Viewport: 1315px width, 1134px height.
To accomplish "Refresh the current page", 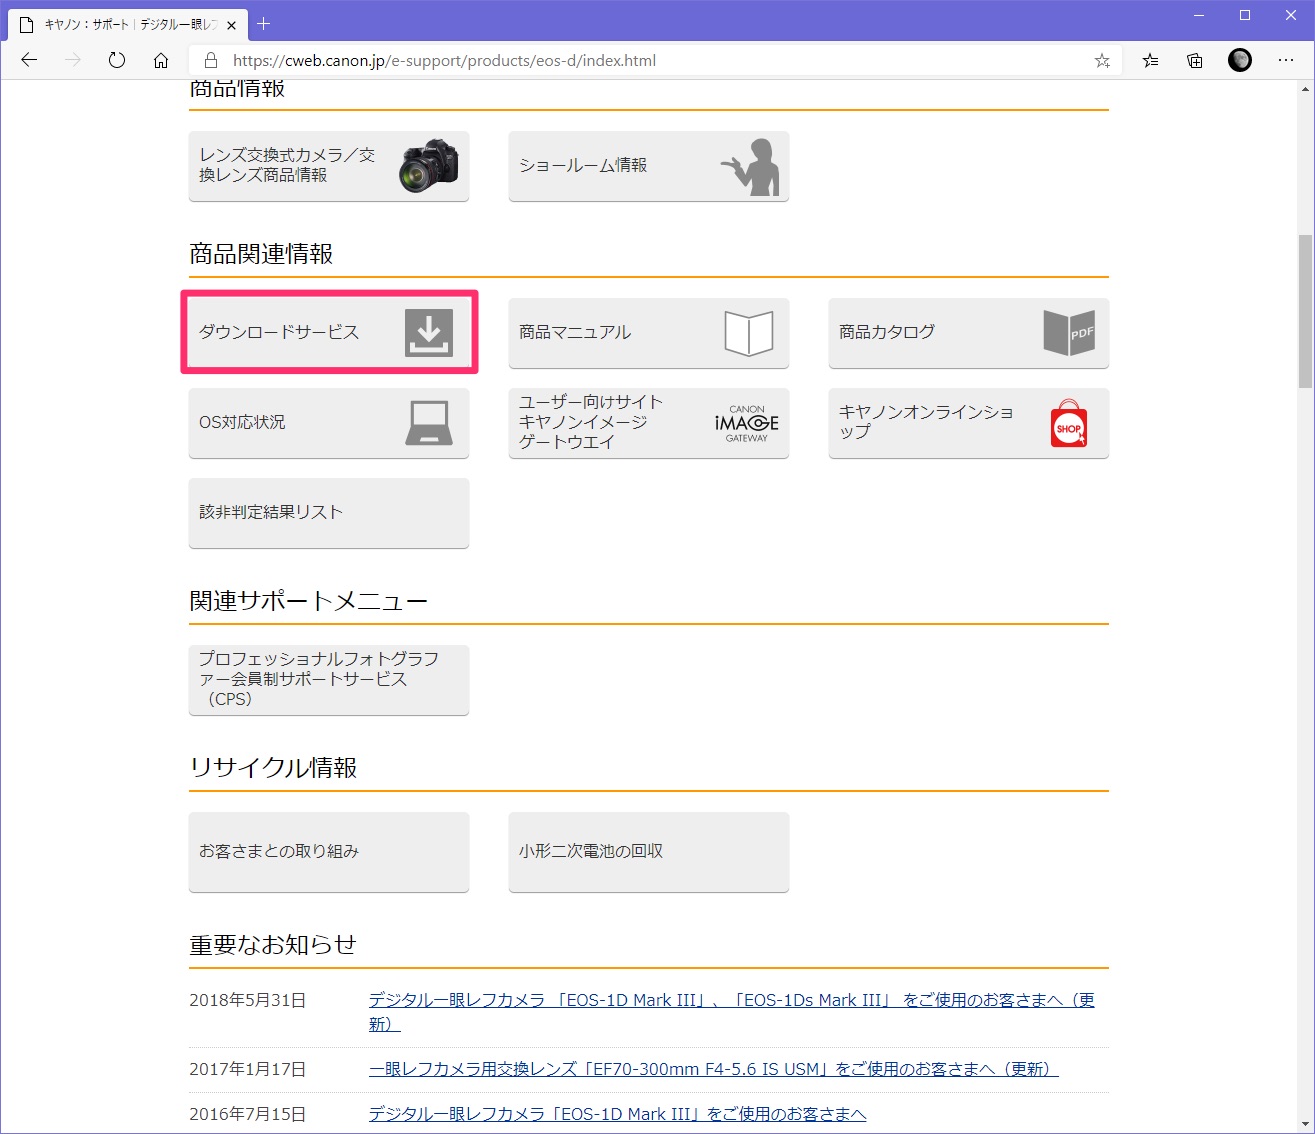I will 117,60.
